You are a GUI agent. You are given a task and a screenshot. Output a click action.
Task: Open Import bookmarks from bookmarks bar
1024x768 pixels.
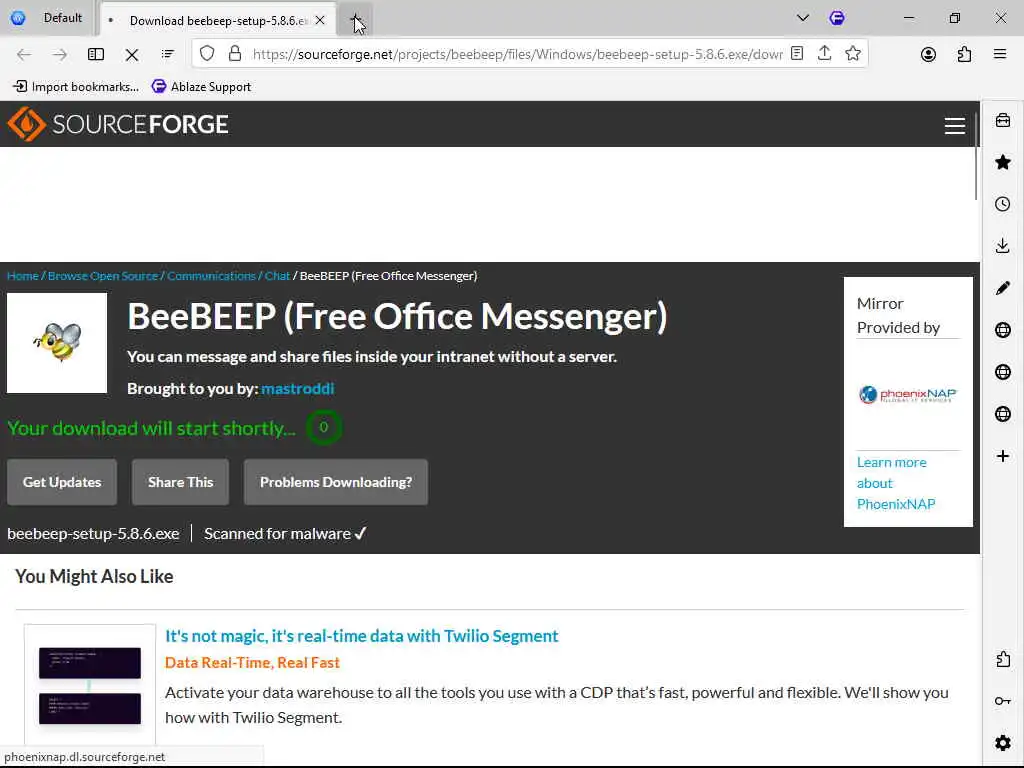[x=76, y=87]
